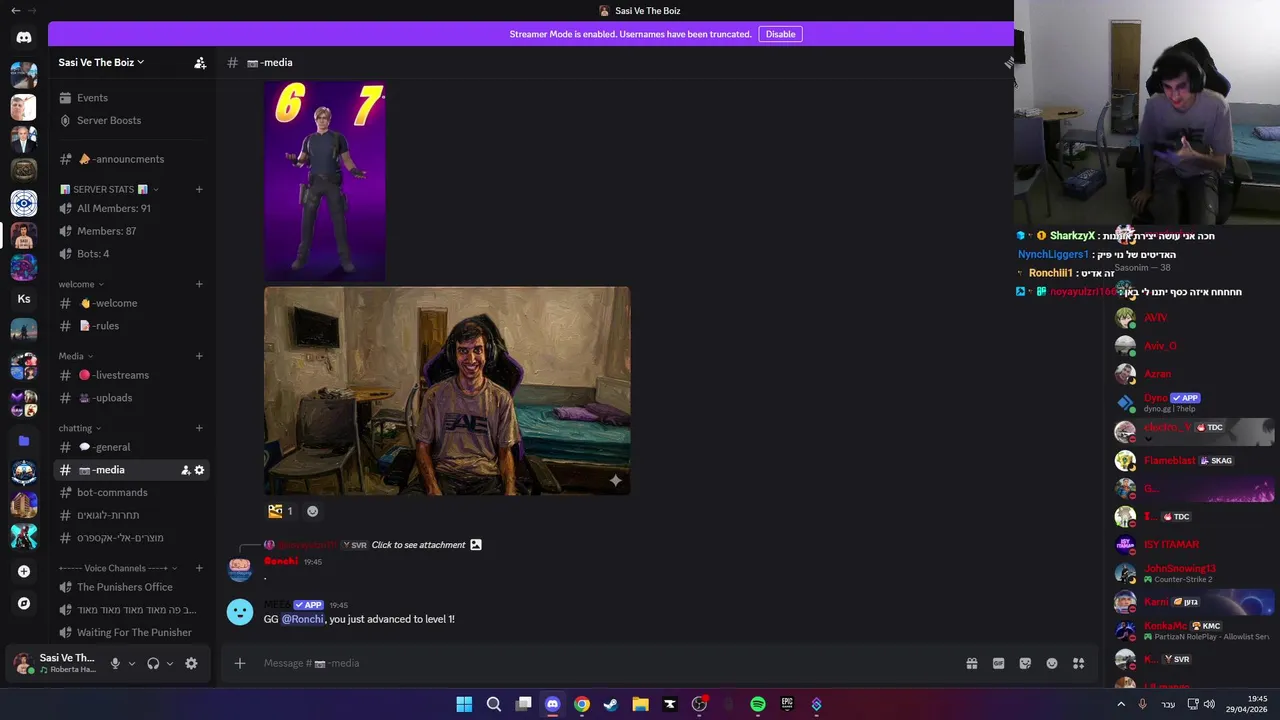Screen dimensions: 1280x720
Task: Open Dyno bot in member list
Action: 1194,402
